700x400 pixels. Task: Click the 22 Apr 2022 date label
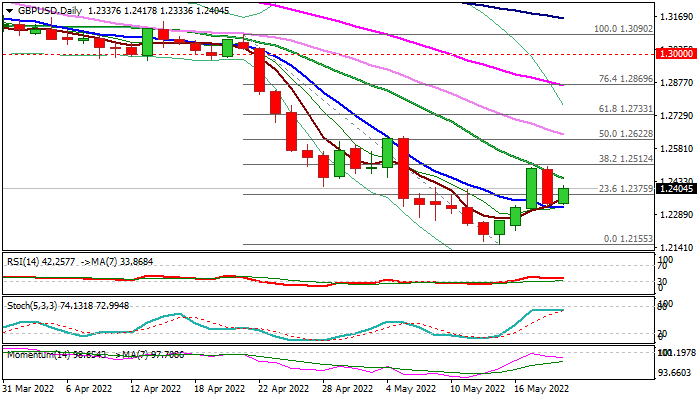[x=278, y=389]
